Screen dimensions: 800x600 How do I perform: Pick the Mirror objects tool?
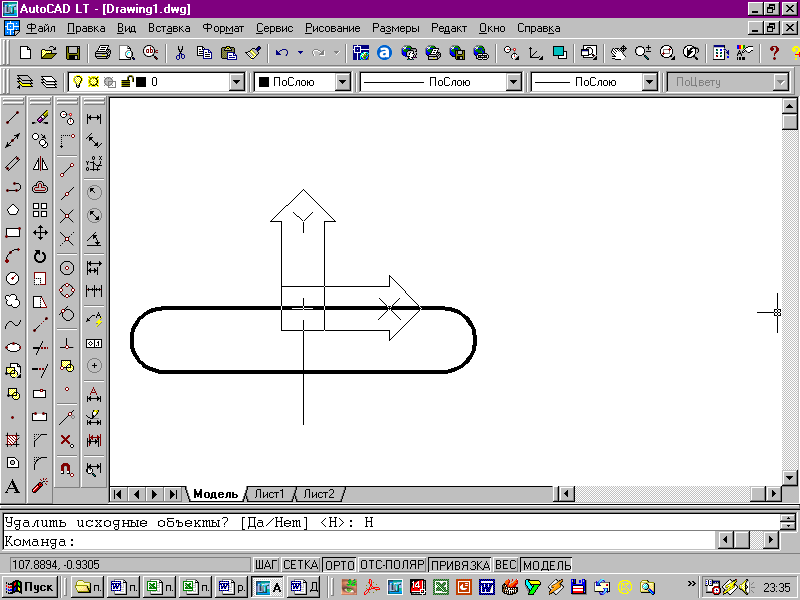[40, 164]
